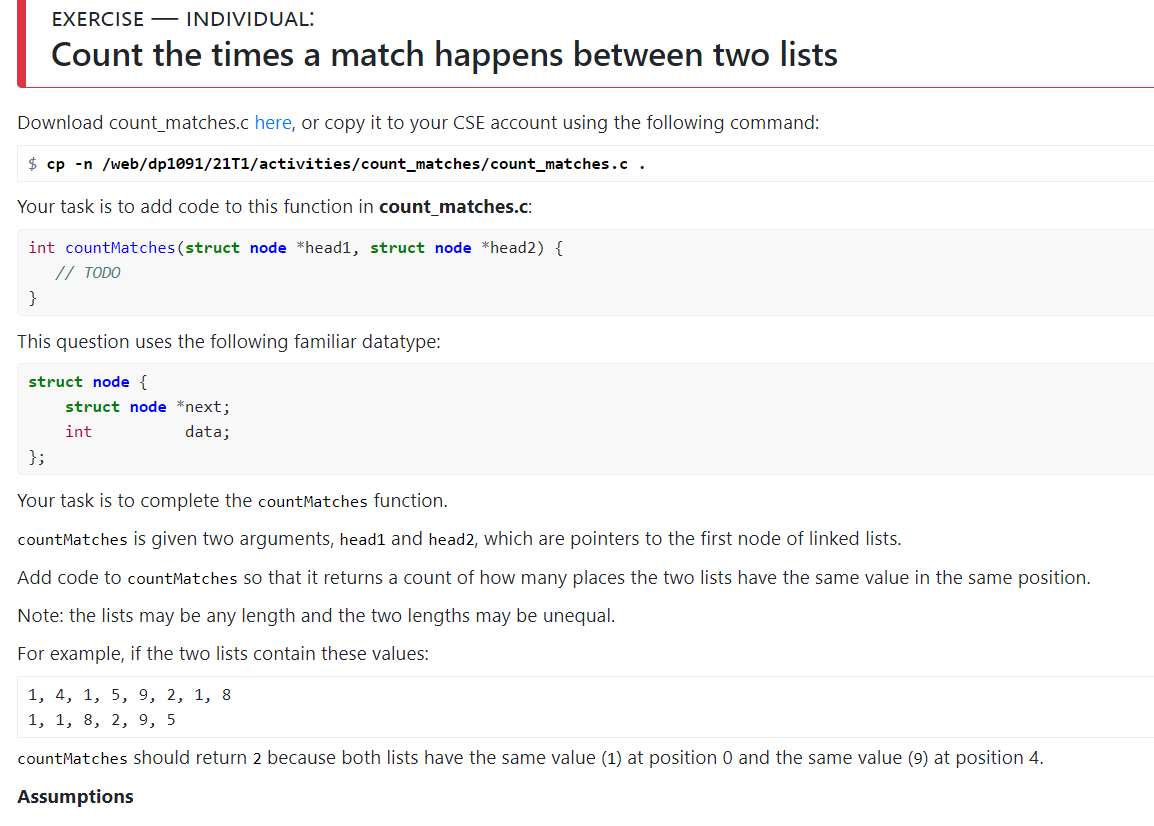Click the Assumptions heading
The image size is (1154, 826).
coord(75,797)
